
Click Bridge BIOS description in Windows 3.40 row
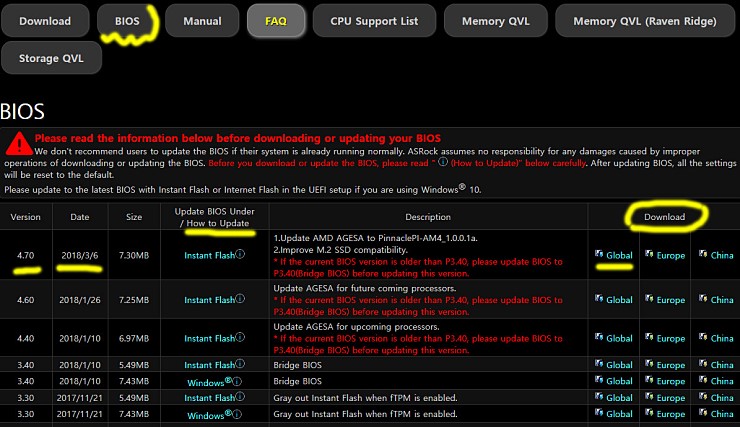(x=297, y=381)
